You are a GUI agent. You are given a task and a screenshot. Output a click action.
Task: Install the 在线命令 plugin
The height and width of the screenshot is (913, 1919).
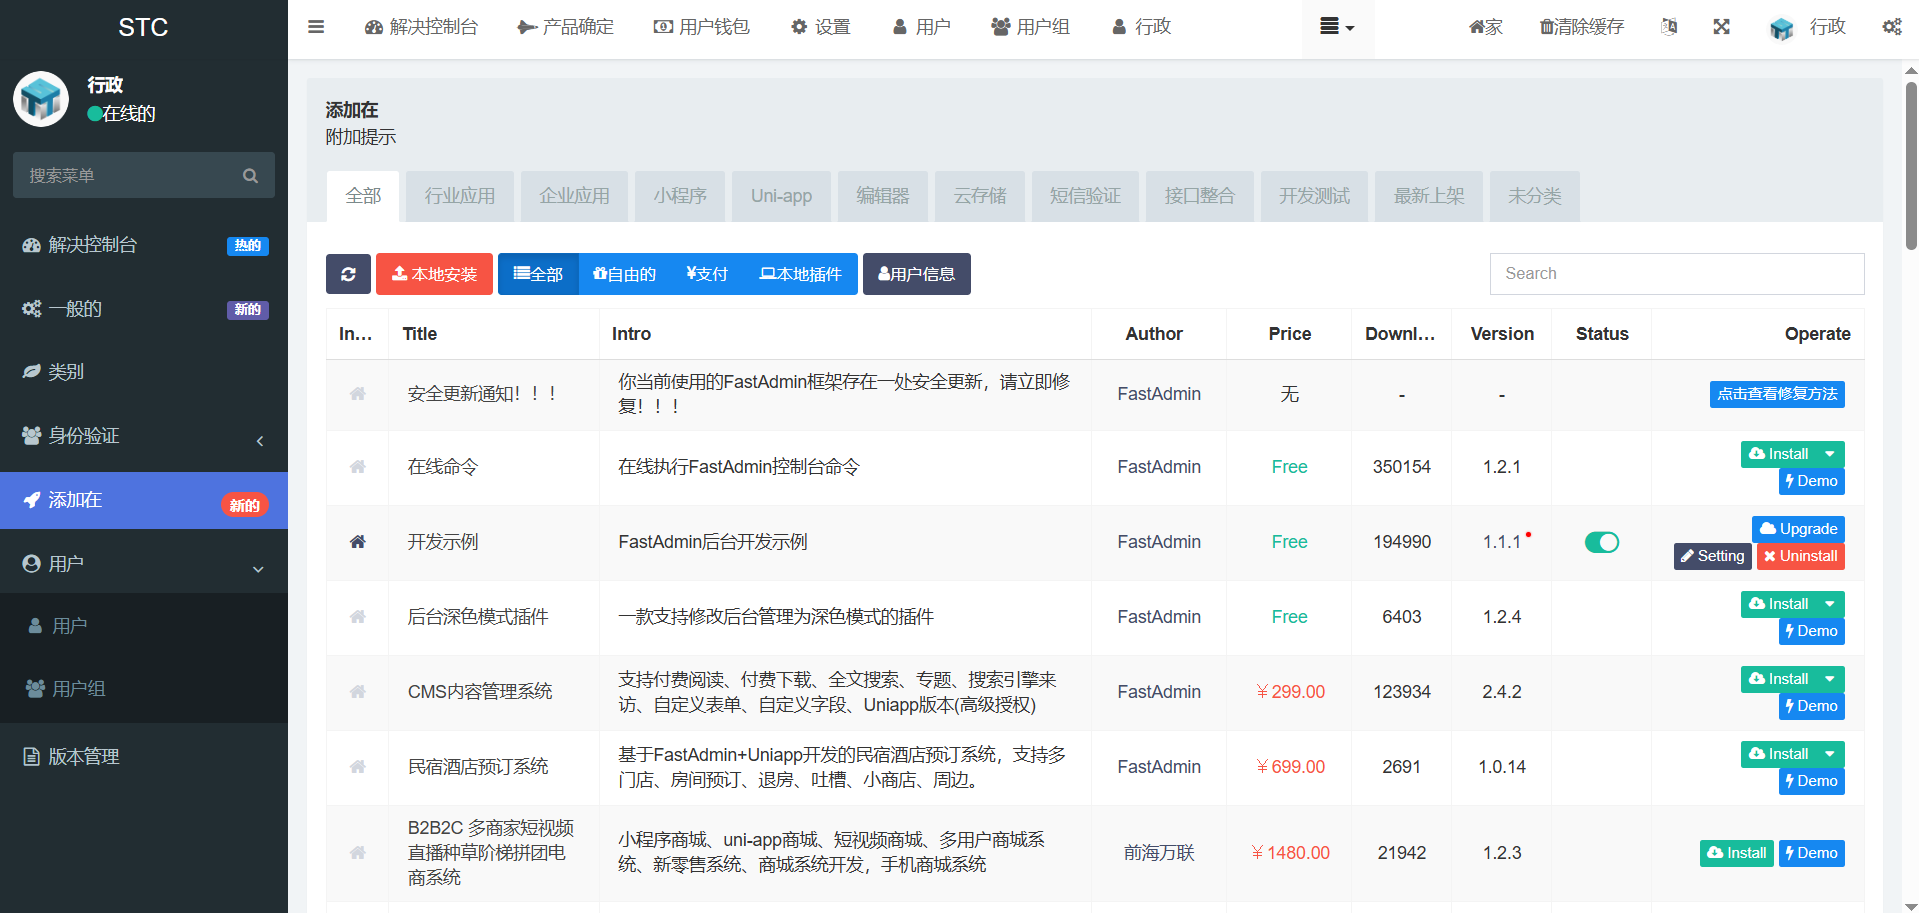tap(1779, 454)
